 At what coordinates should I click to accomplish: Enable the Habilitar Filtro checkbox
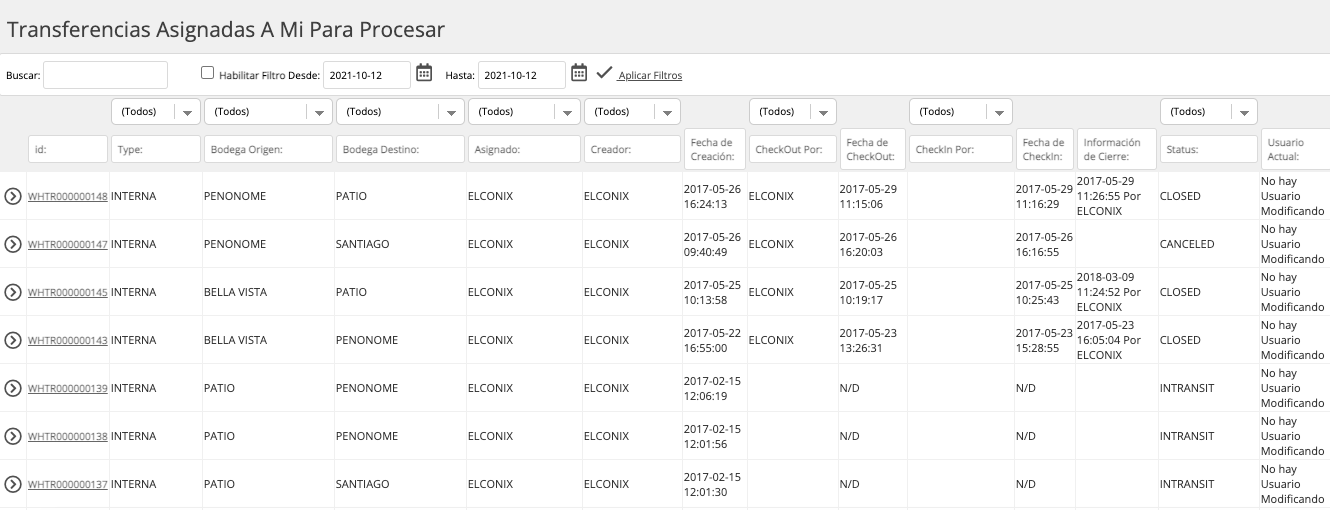point(207,73)
